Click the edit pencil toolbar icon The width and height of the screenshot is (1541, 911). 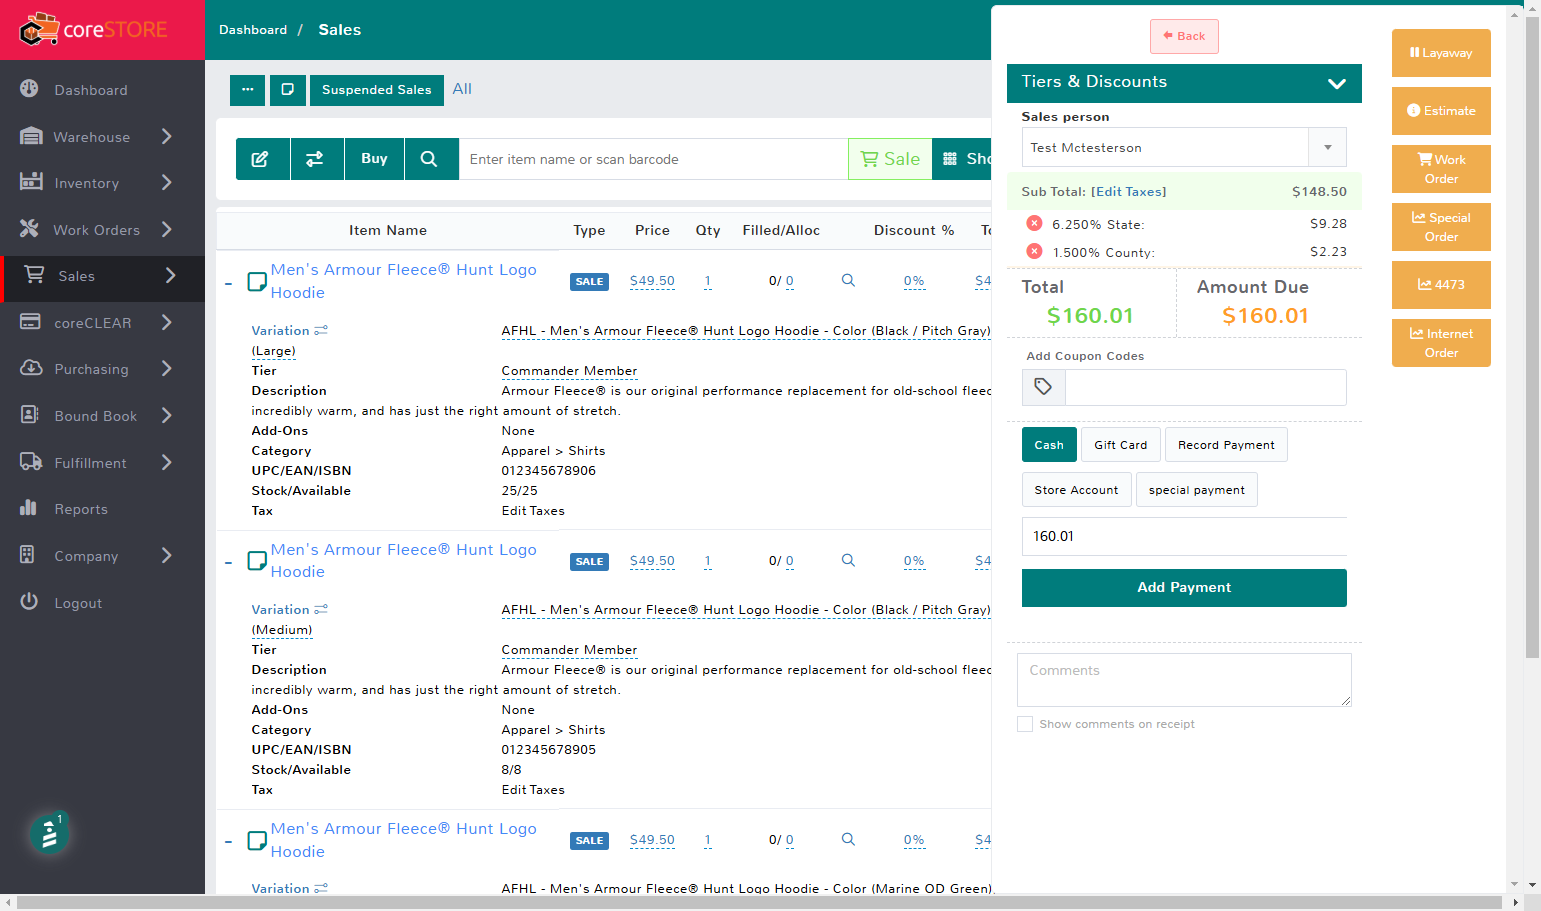pos(260,159)
